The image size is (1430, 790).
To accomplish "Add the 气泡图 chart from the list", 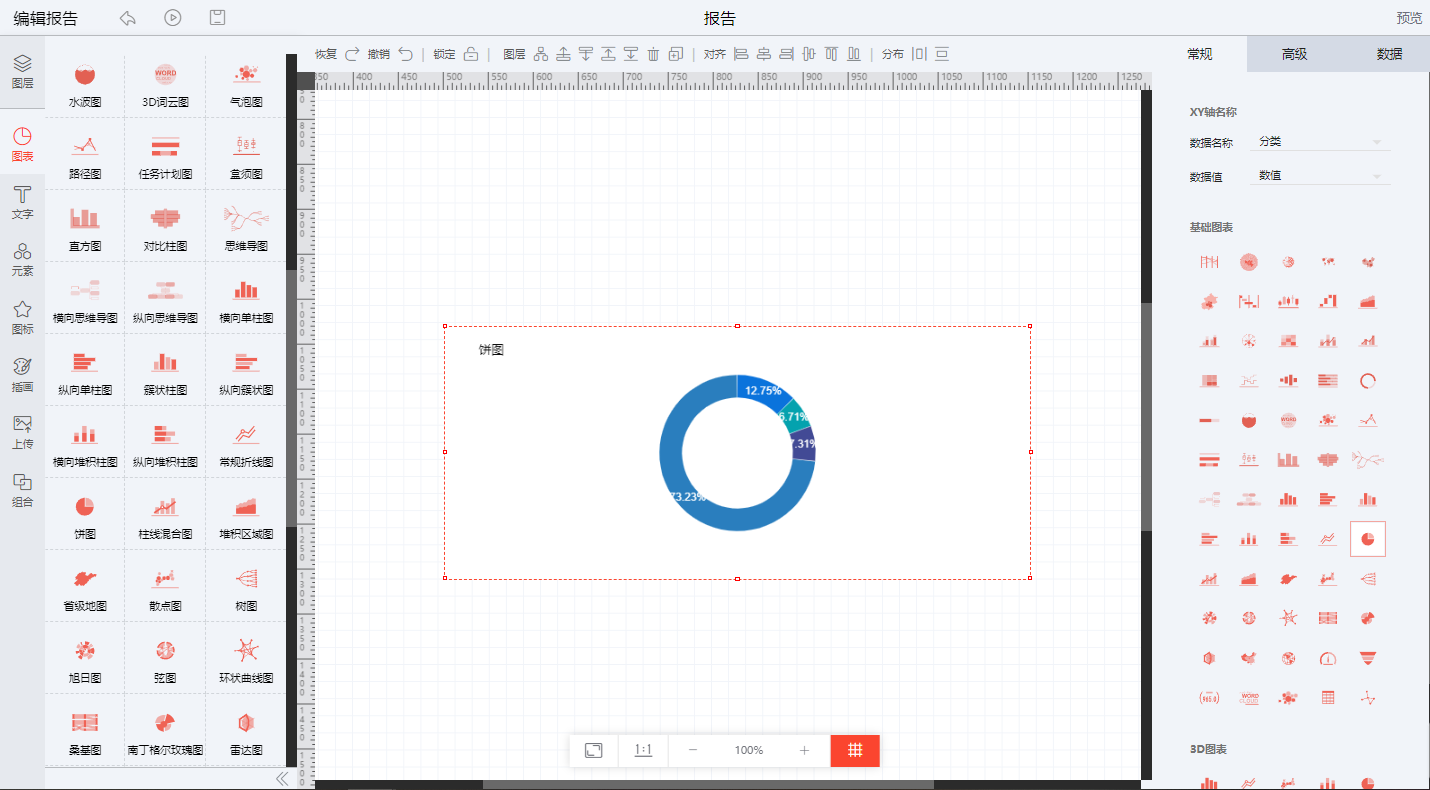I will (246, 85).
